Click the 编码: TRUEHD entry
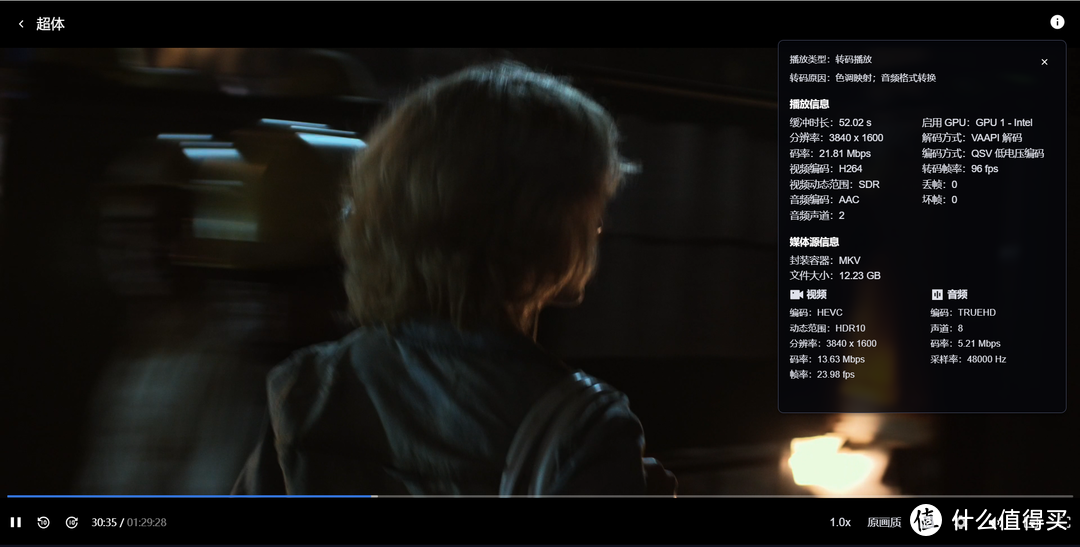Image resolution: width=1080 pixels, height=547 pixels. (x=963, y=313)
